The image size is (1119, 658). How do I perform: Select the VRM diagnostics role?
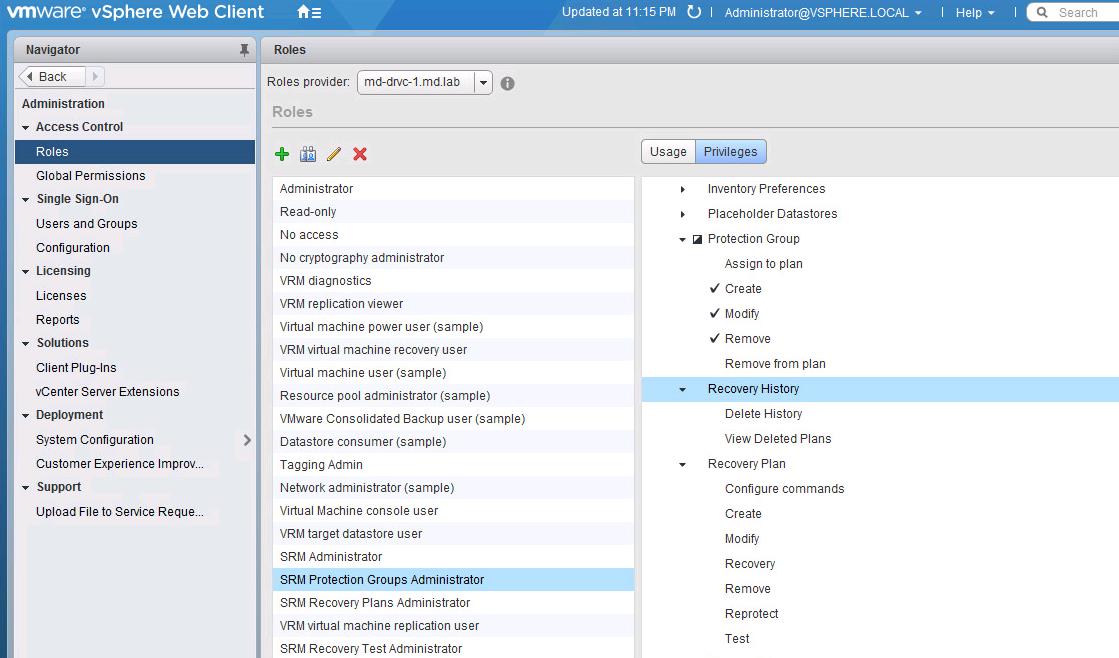[x=453, y=280]
